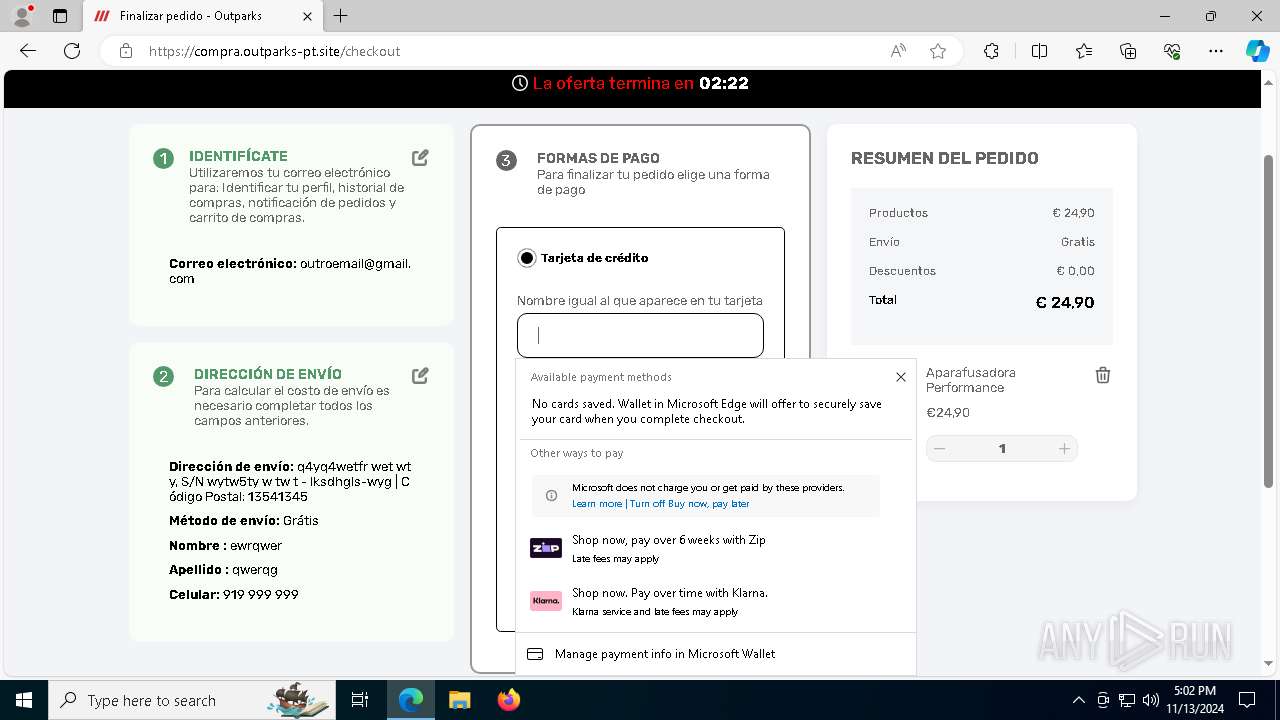
Task: View site information padlock icon
Action: [126, 51]
